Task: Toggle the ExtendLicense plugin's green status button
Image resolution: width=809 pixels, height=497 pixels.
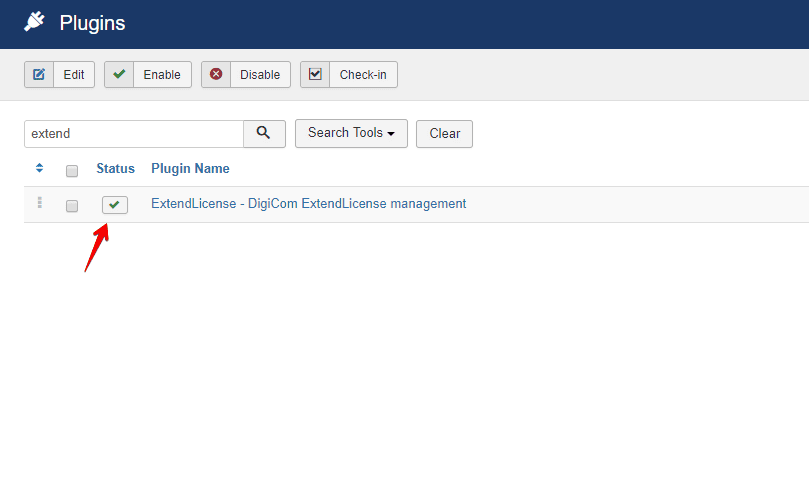Action: [114, 205]
